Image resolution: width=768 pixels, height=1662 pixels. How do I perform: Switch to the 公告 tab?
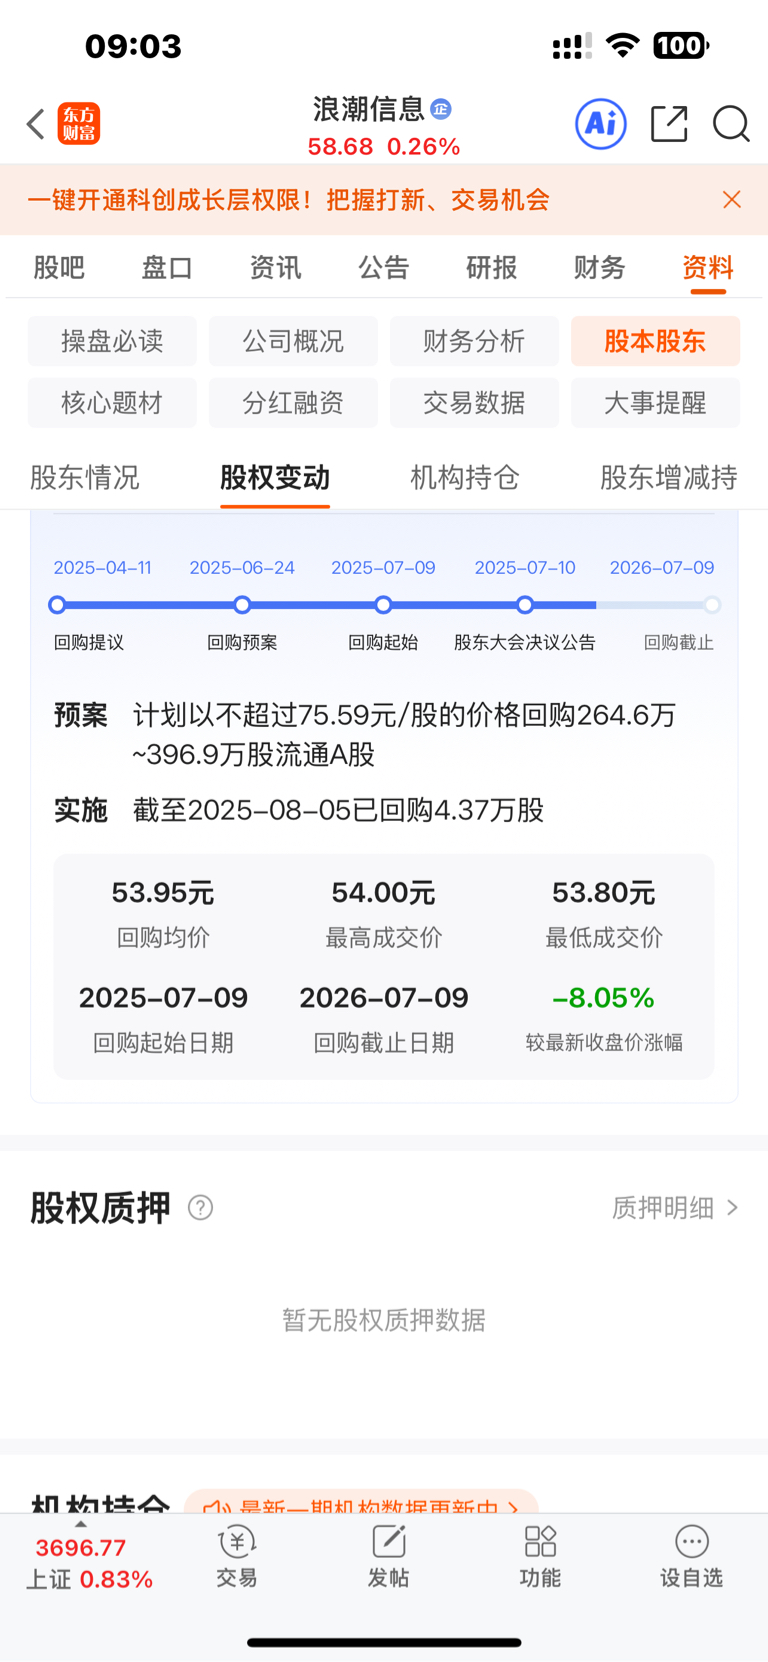(x=384, y=267)
